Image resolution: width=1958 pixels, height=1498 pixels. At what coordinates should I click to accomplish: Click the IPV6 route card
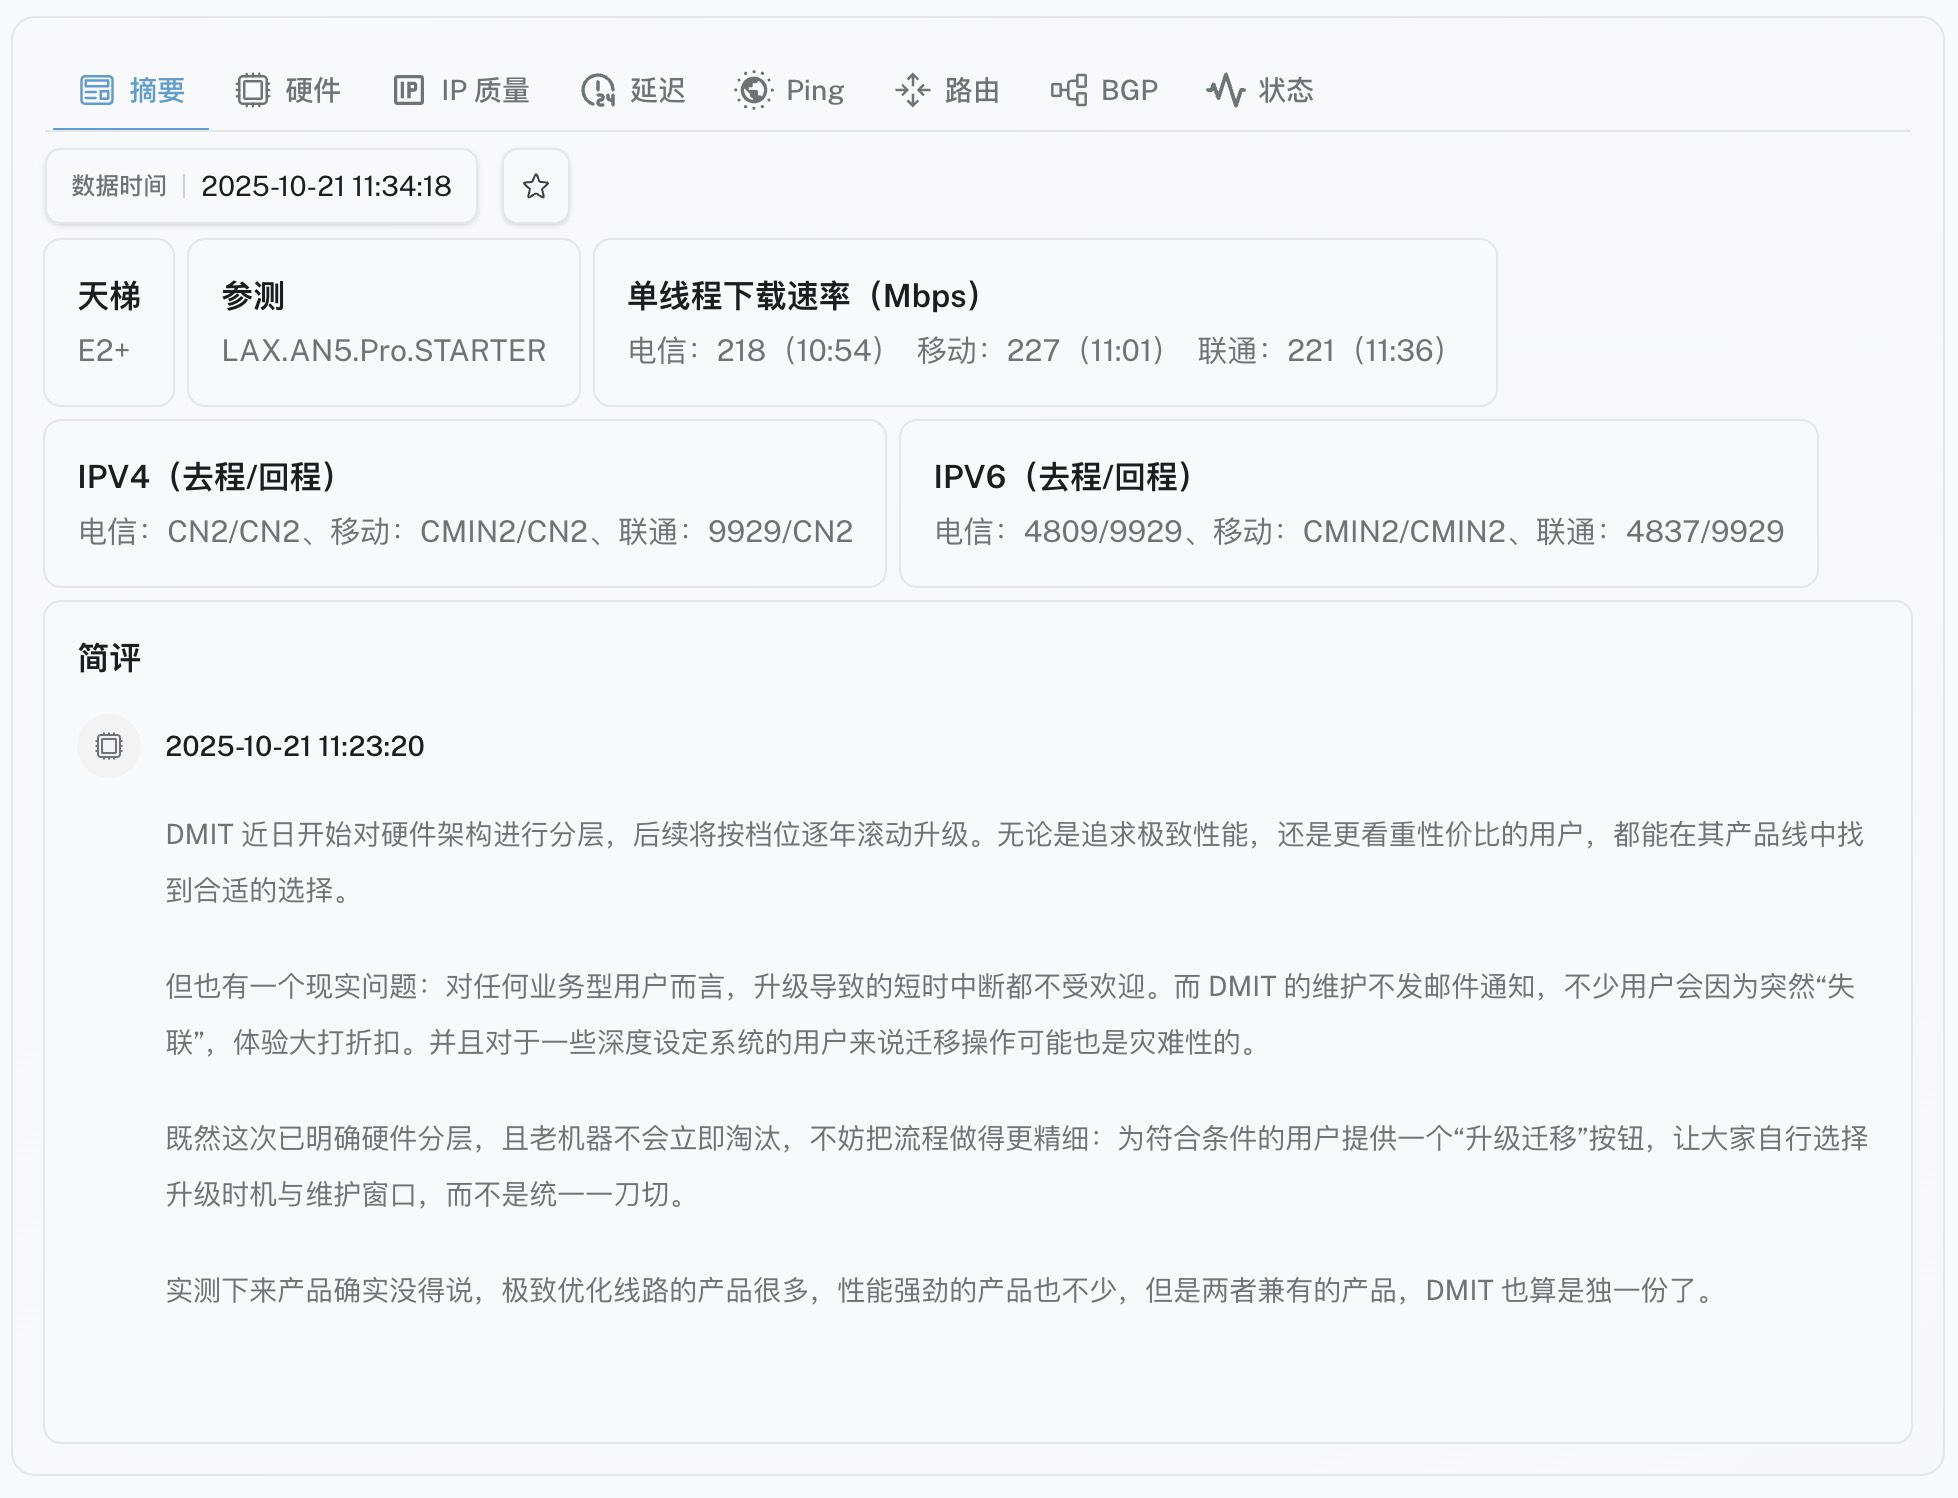click(1357, 503)
